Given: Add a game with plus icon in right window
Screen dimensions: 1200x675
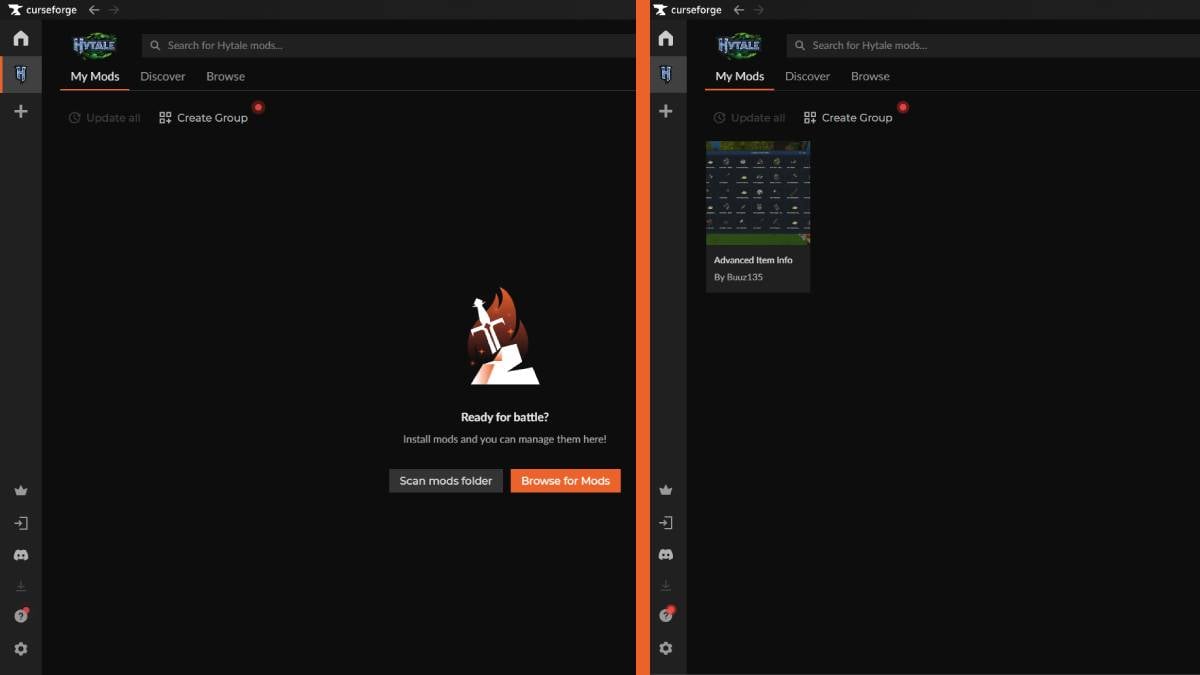Looking at the screenshot, I should 665,111.
